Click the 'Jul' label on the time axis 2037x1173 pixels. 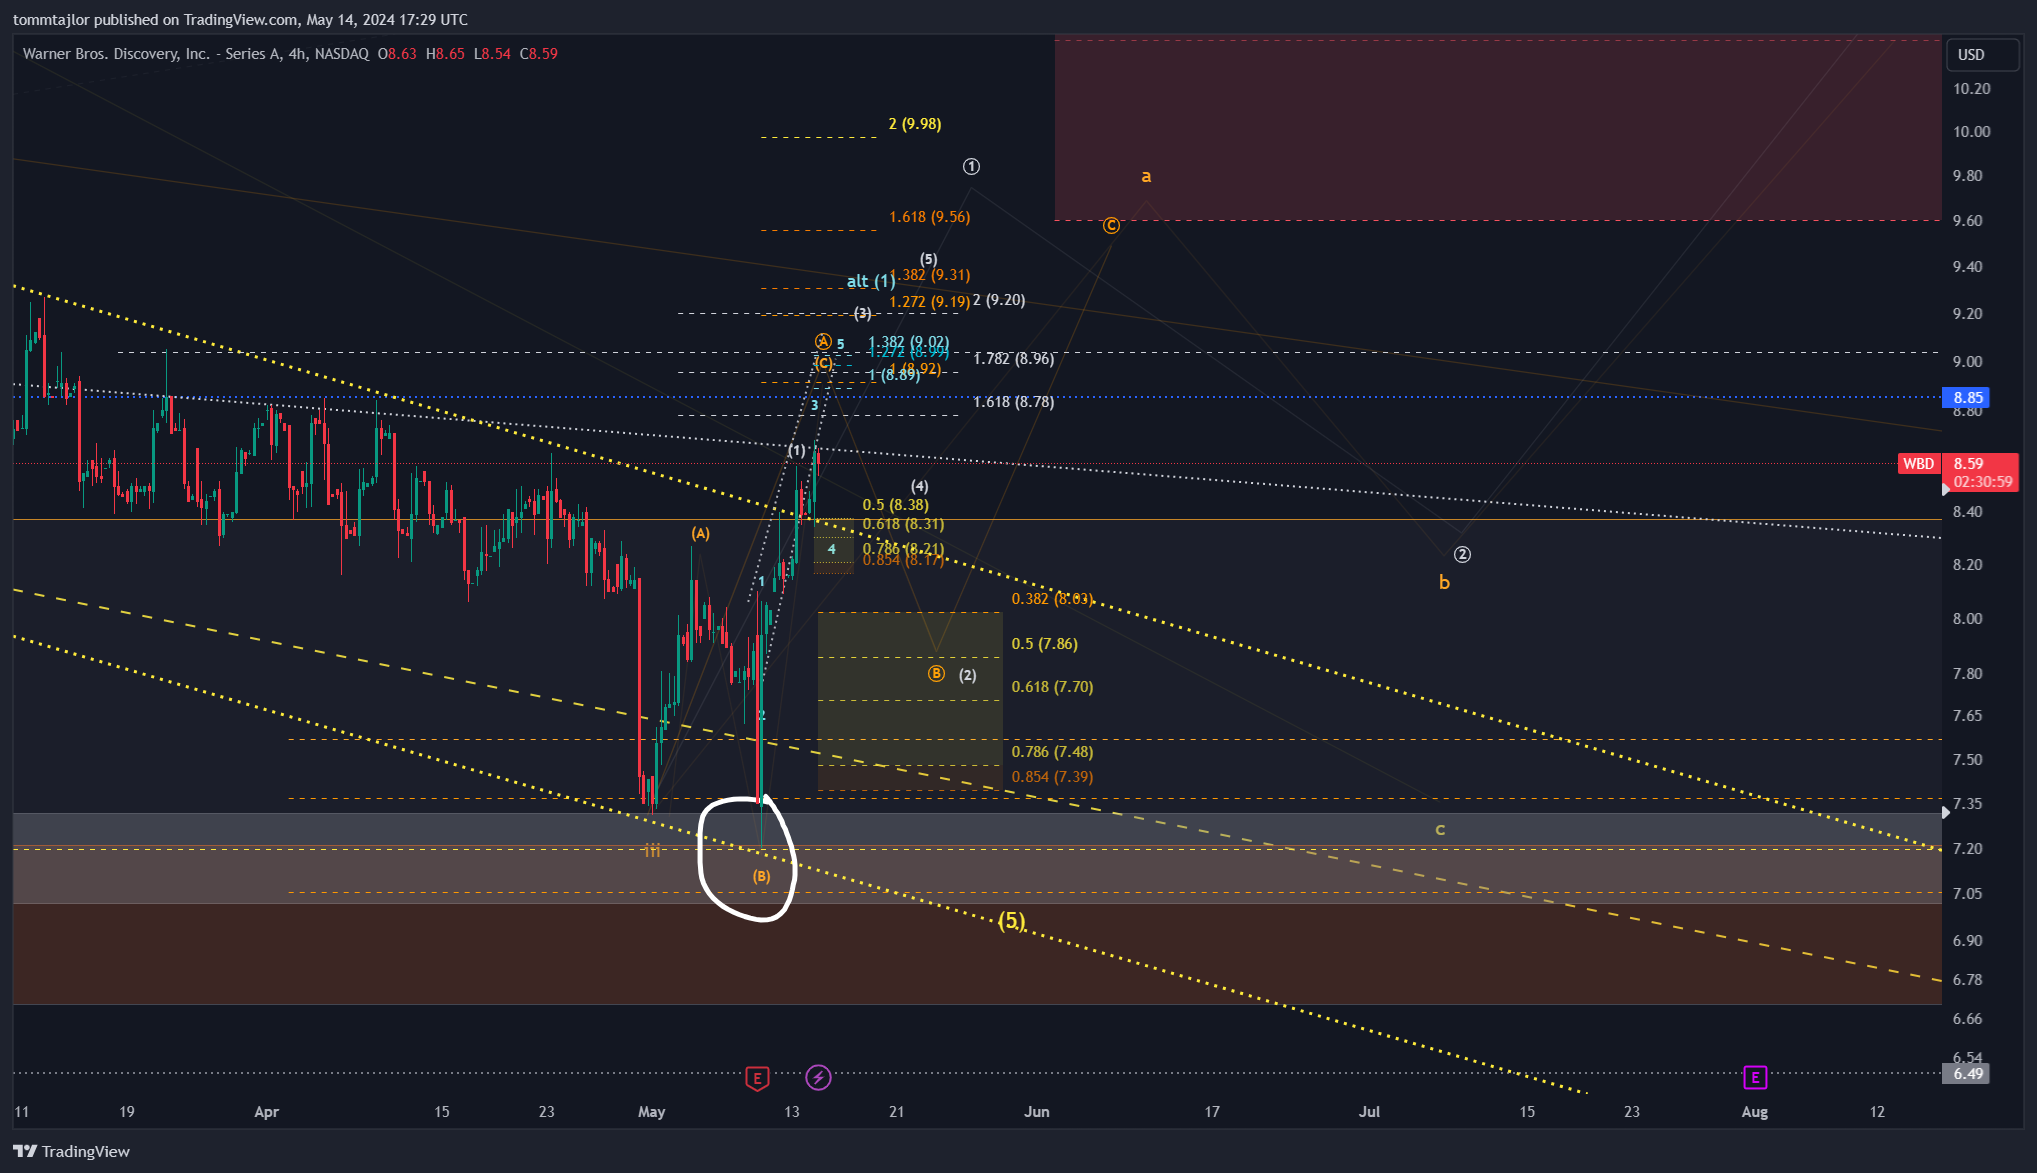point(1369,1112)
